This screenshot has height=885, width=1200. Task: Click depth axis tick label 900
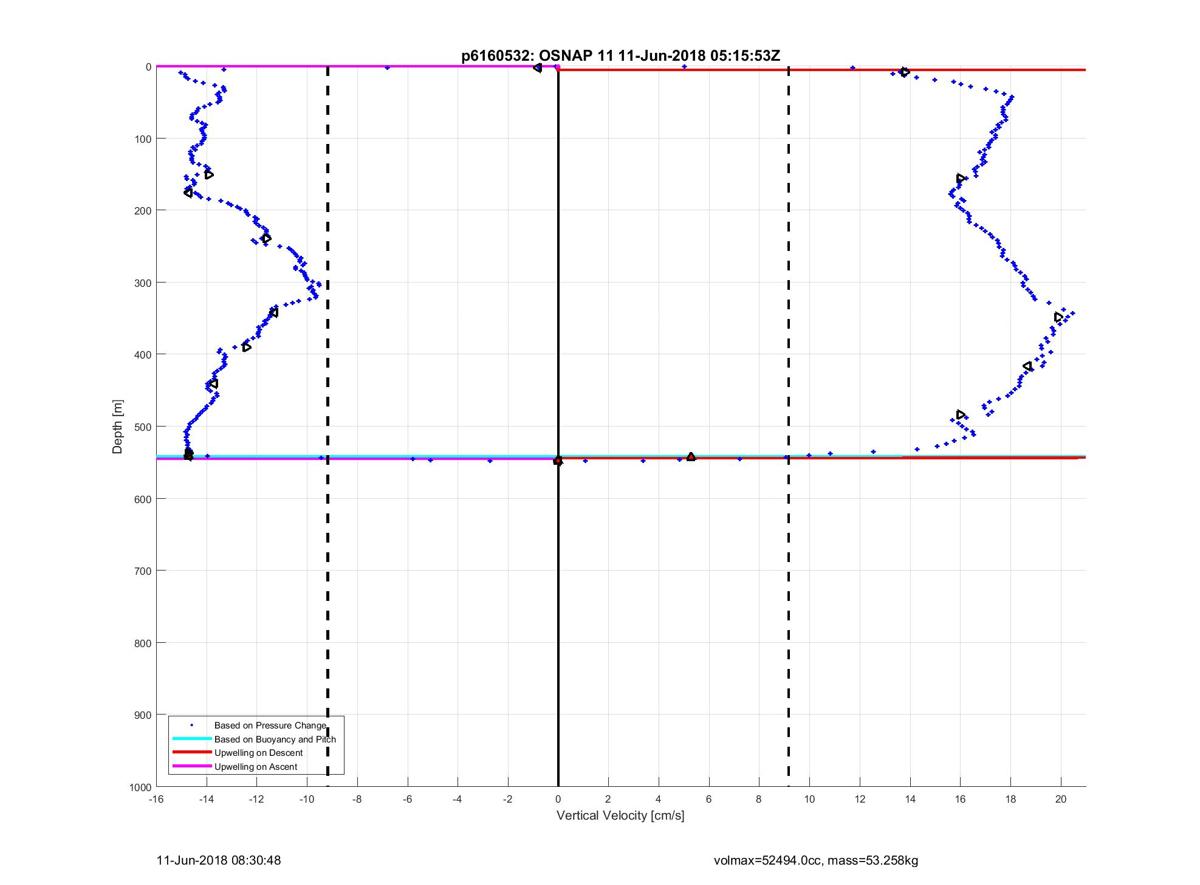[x=143, y=715]
